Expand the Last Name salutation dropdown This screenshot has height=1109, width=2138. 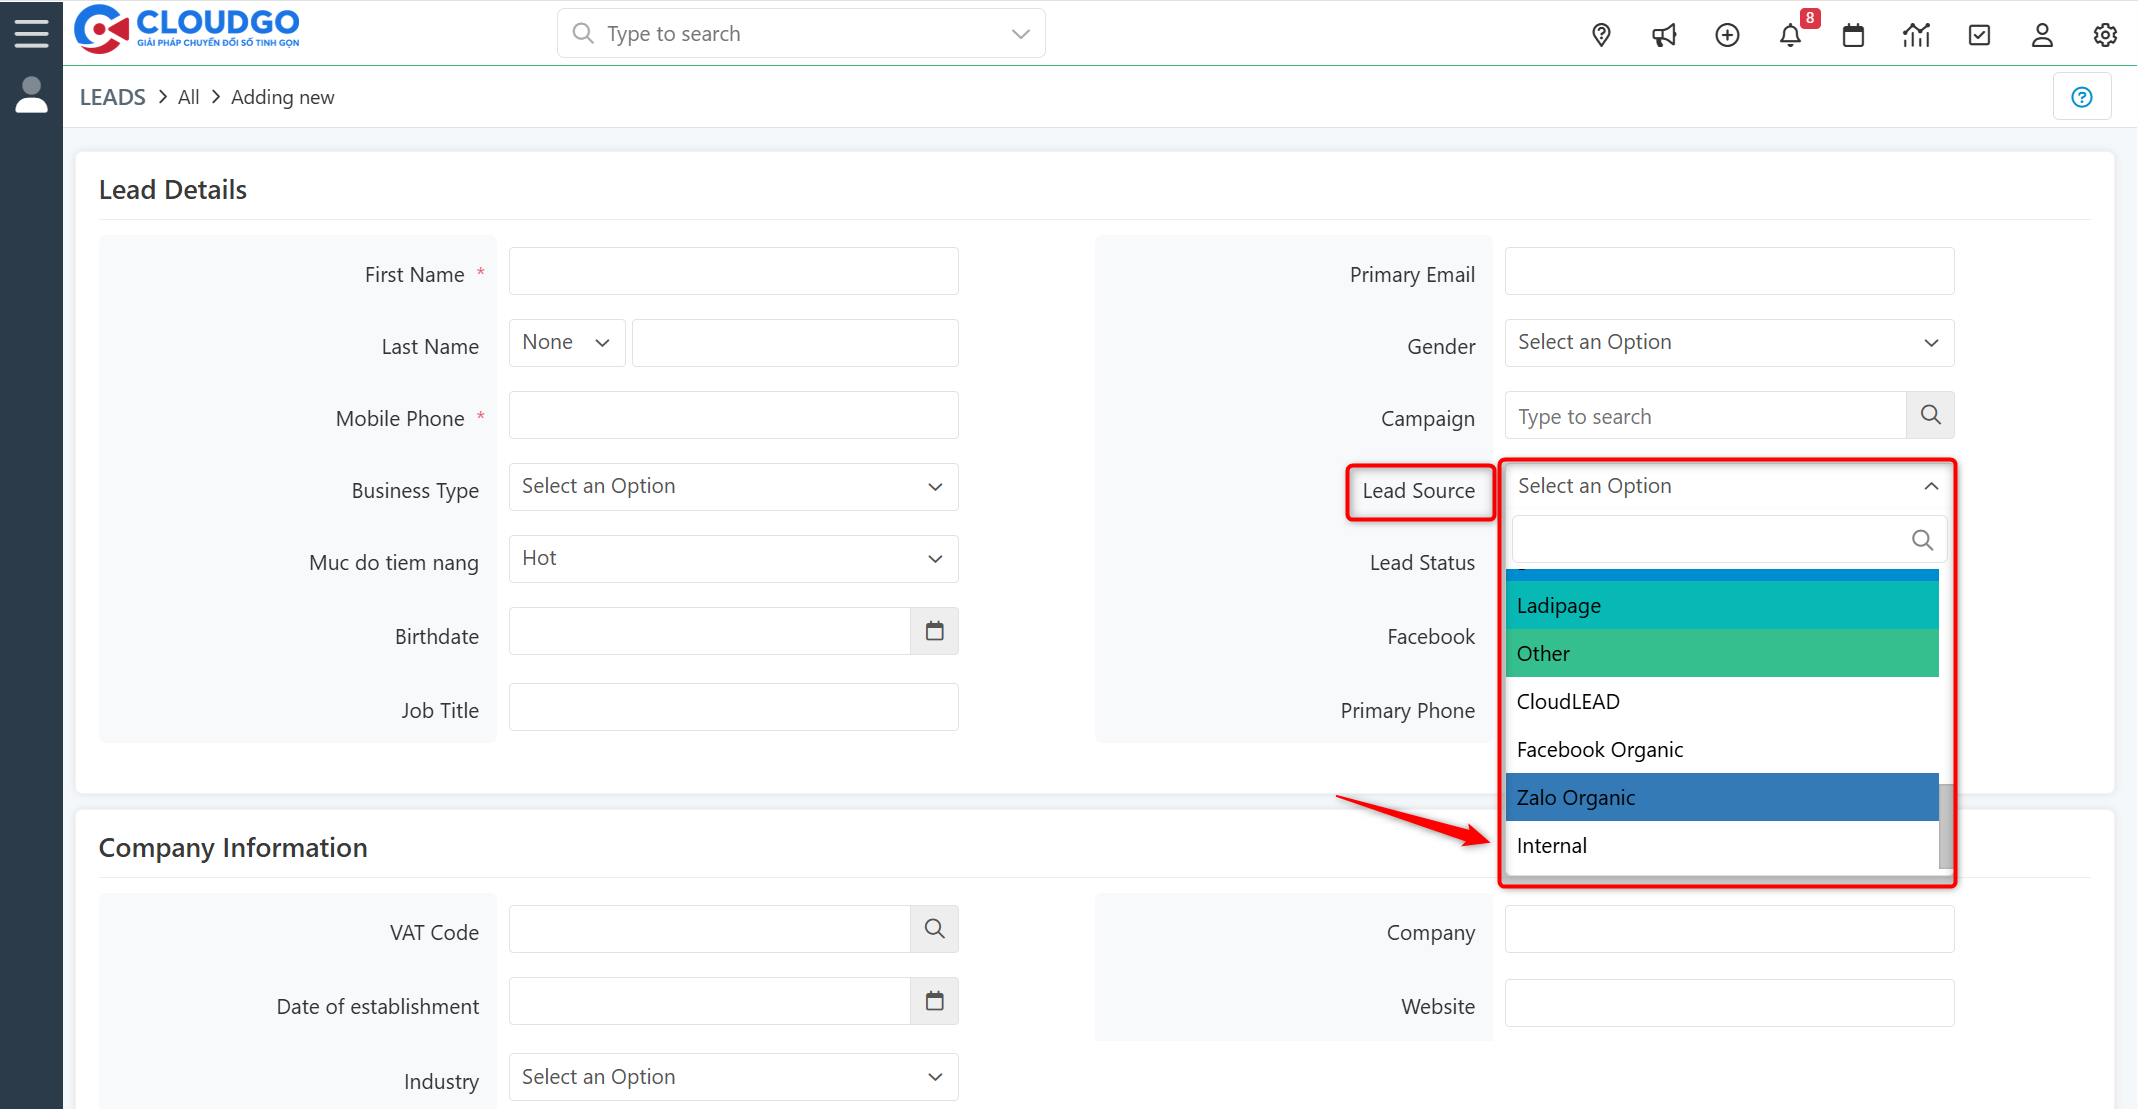pyautogui.click(x=566, y=343)
